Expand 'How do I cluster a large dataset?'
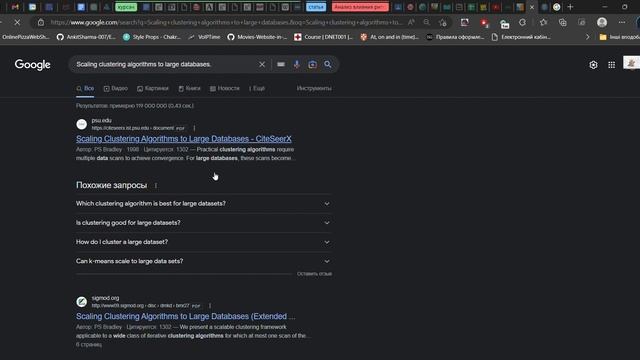 [x=203, y=242]
